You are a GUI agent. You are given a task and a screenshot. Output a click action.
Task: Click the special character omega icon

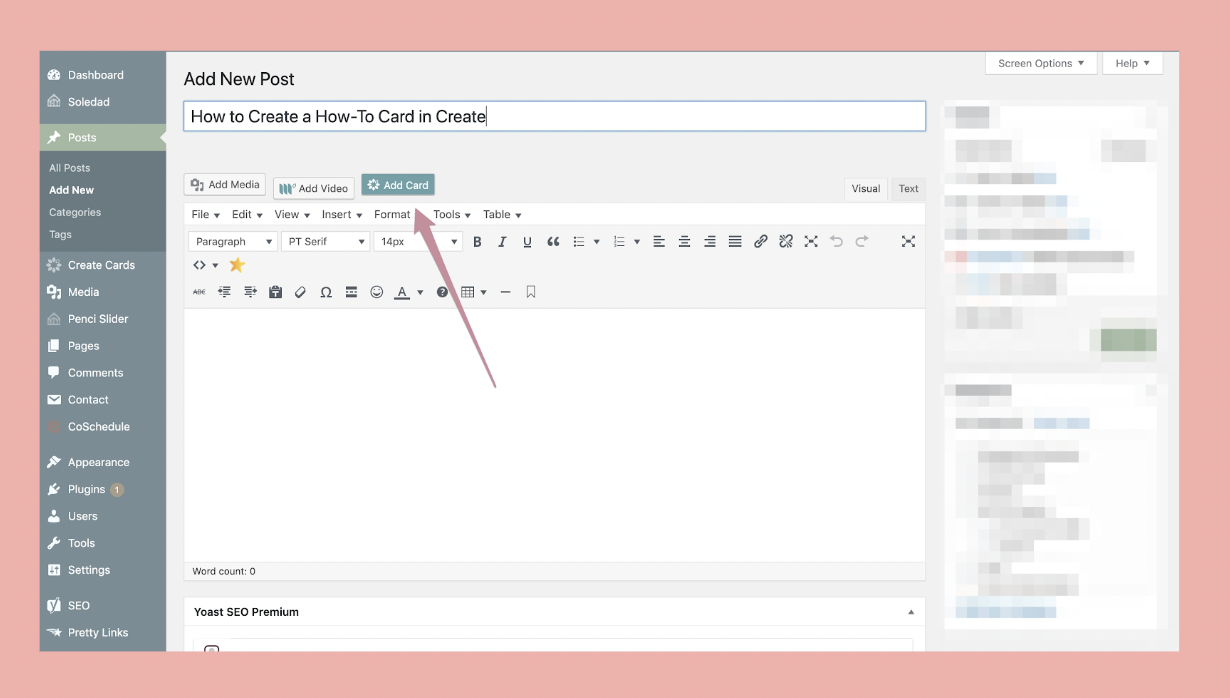pyautogui.click(x=326, y=292)
